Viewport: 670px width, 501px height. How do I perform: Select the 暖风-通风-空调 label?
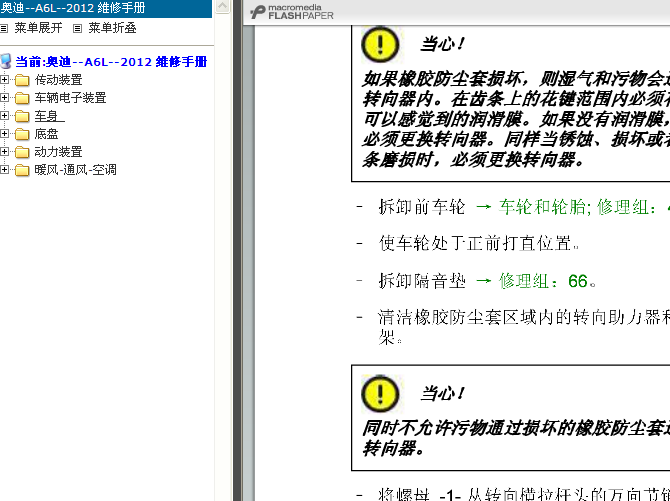point(75,170)
